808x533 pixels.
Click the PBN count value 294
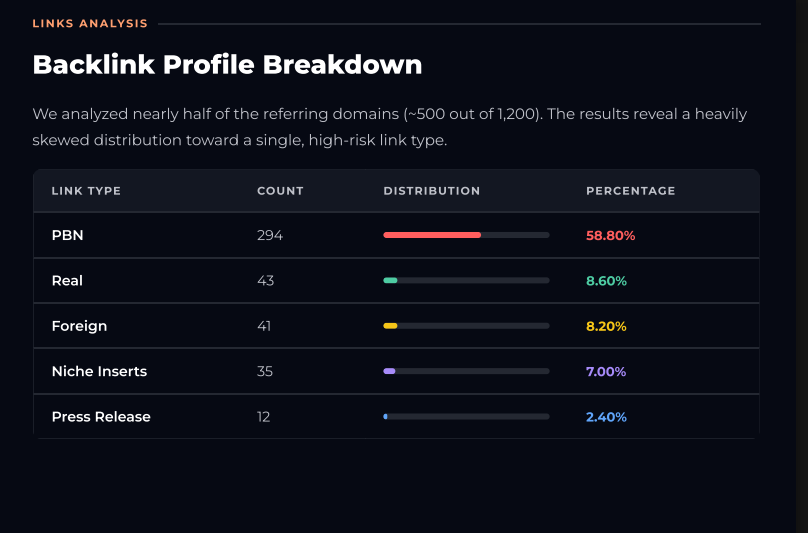[x=270, y=236]
